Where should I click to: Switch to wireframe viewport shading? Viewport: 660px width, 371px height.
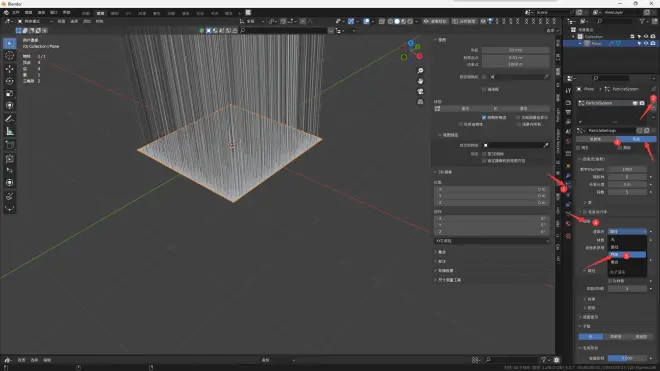coord(390,21)
